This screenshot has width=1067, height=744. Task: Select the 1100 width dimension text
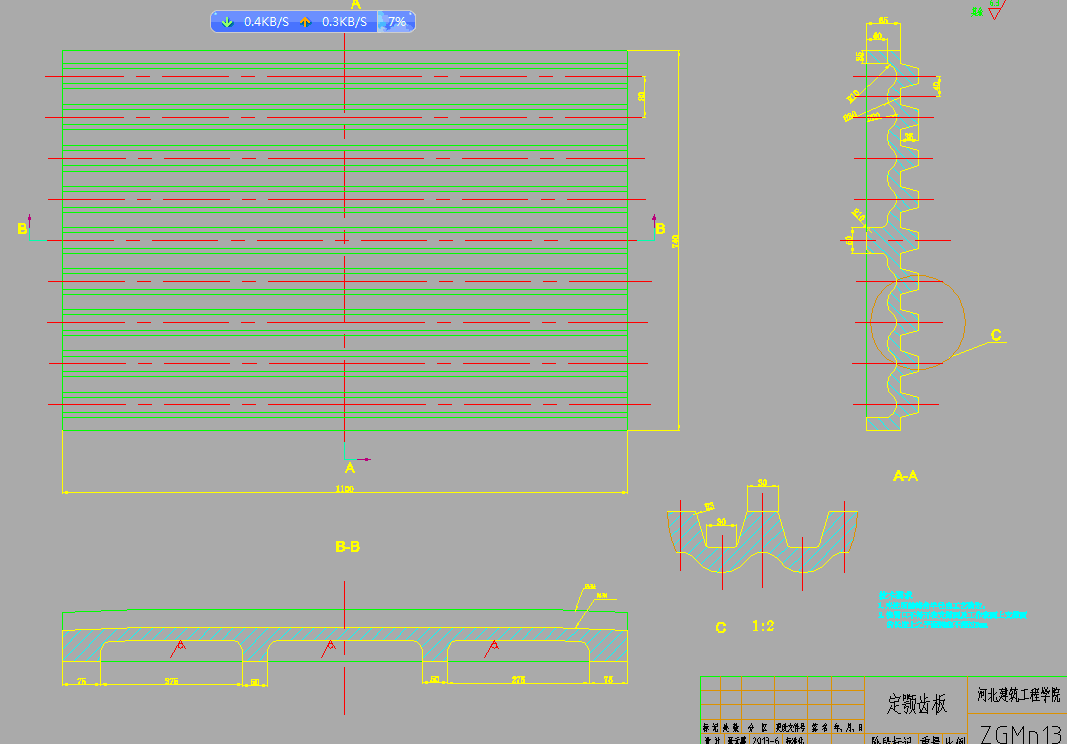coord(344,489)
